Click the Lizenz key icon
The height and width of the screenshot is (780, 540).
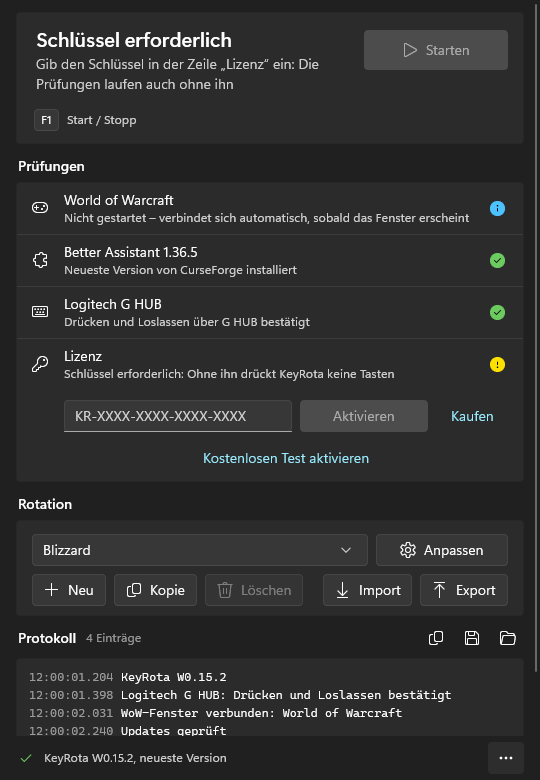coord(40,364)
